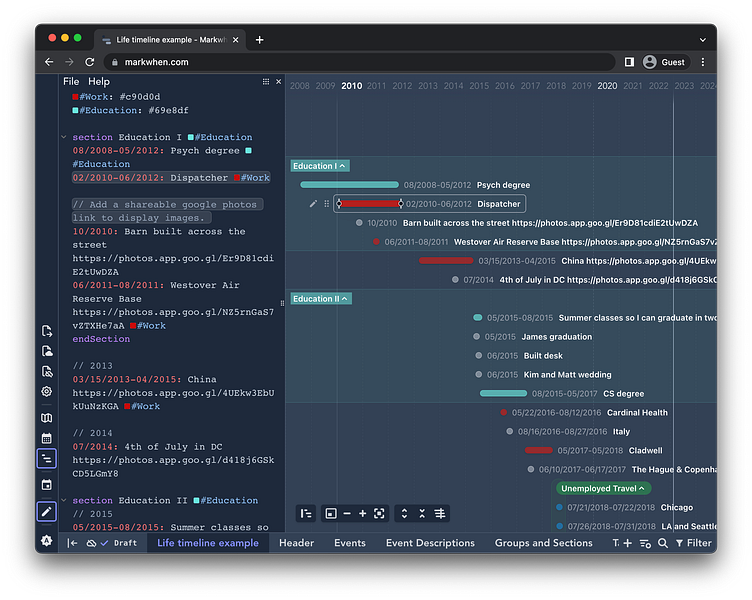Switch to the Header tab
This screenshot has height=600, width=752.
pos(296,543)
